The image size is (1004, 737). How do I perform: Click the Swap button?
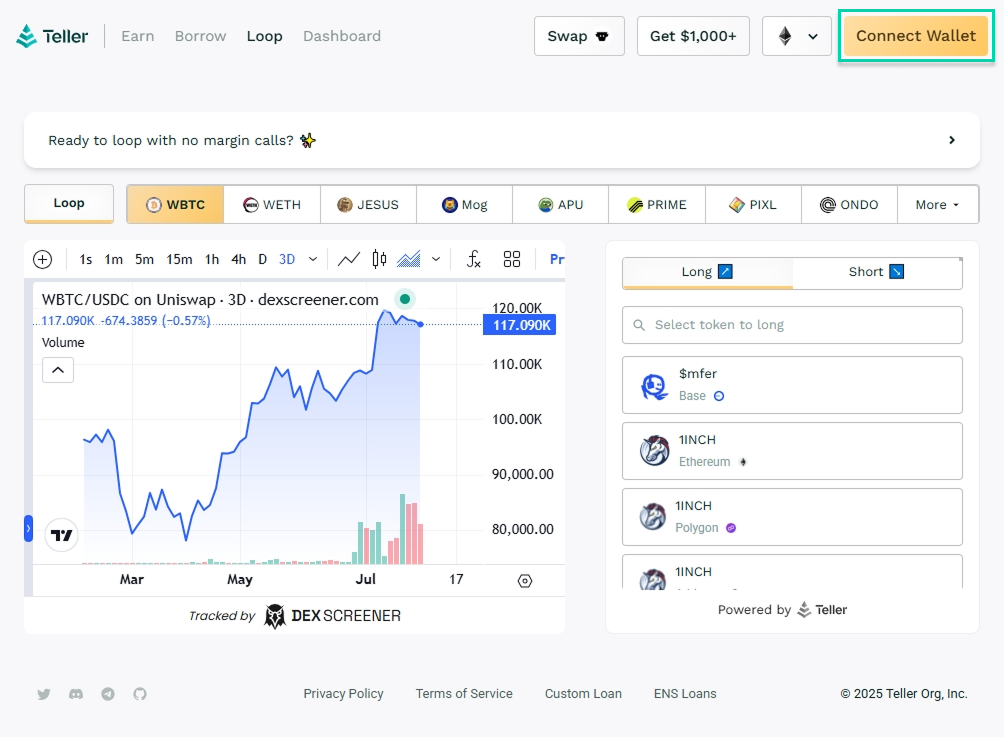(x=579, y=36)
